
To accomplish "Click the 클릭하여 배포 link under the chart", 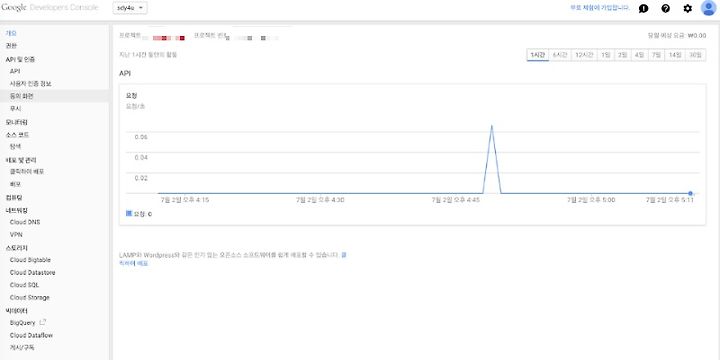I will pos(134,264).
